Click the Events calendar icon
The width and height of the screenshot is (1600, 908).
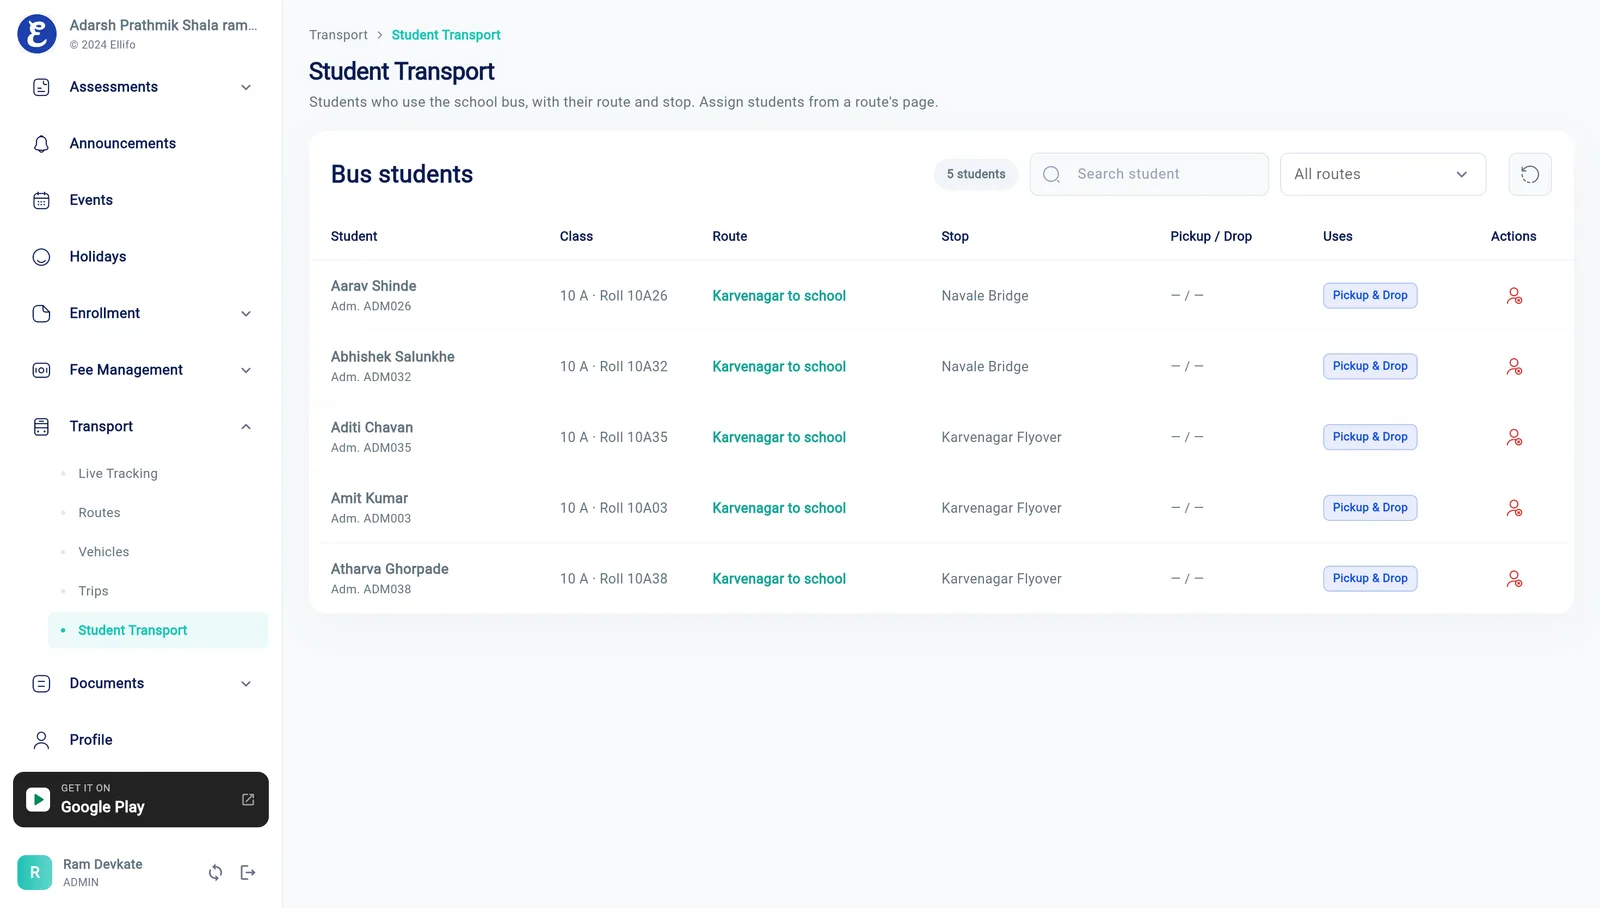tap(41, 201)
